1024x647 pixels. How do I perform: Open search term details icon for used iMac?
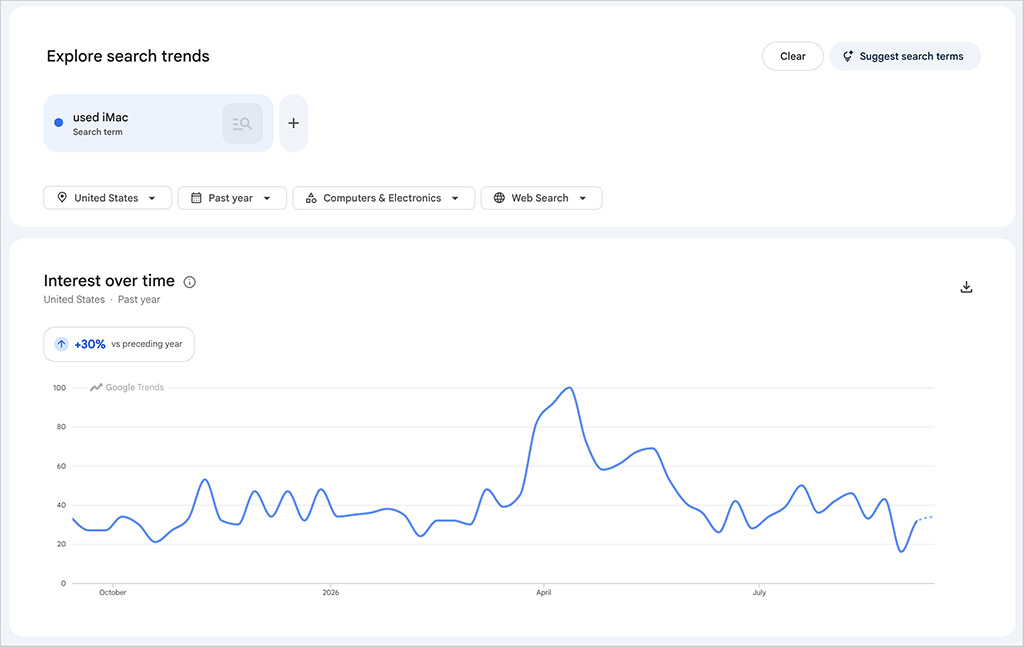click(x=242, y=123)
